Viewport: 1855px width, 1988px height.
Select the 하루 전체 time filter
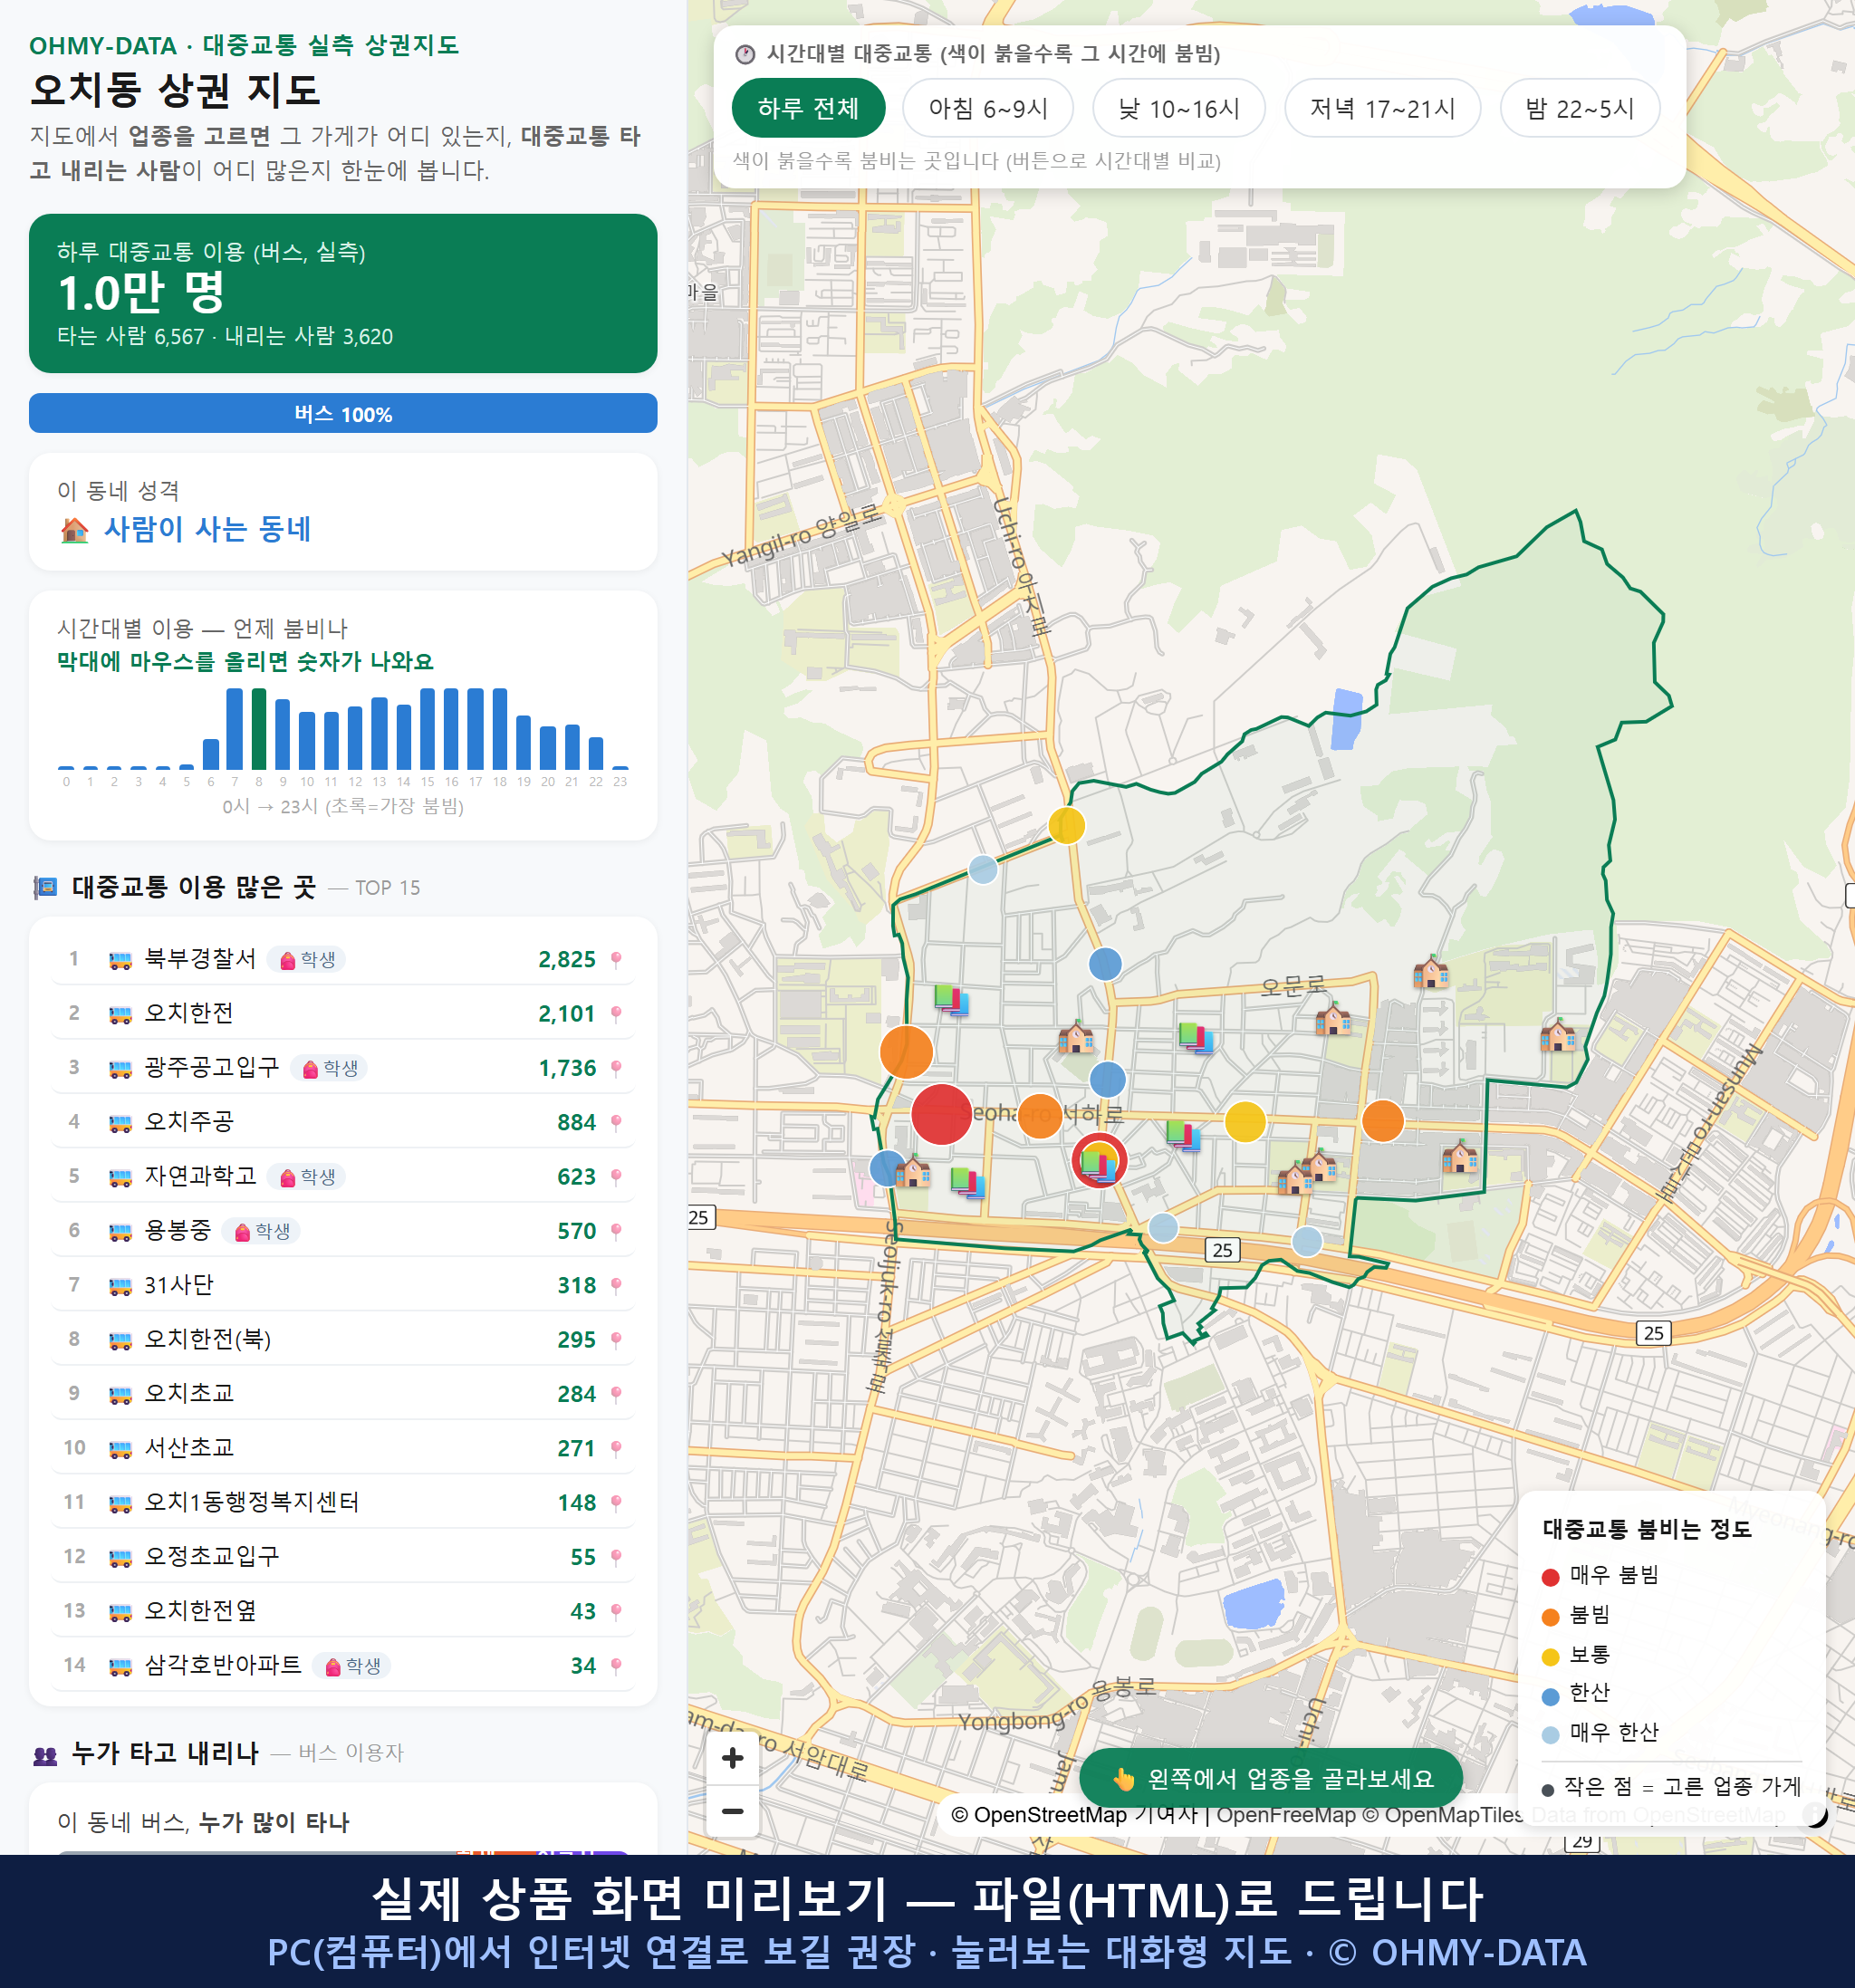[808, 108]
